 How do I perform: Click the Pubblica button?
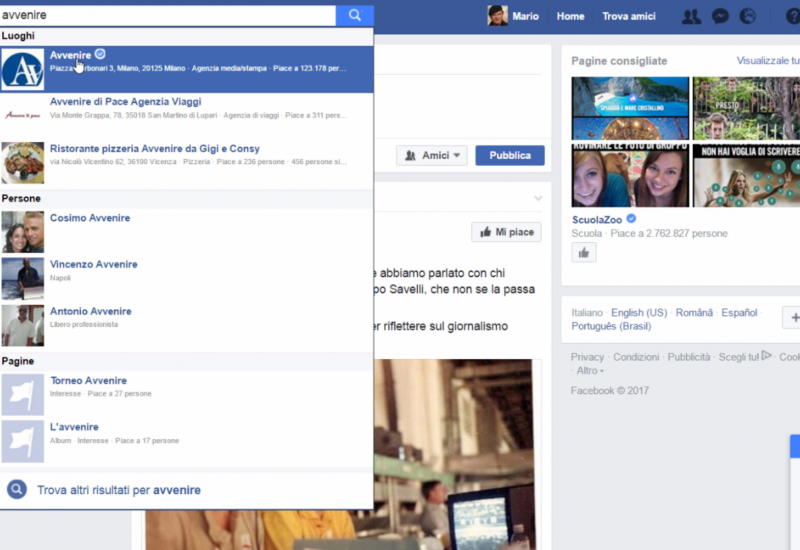(x=510, y=156)
